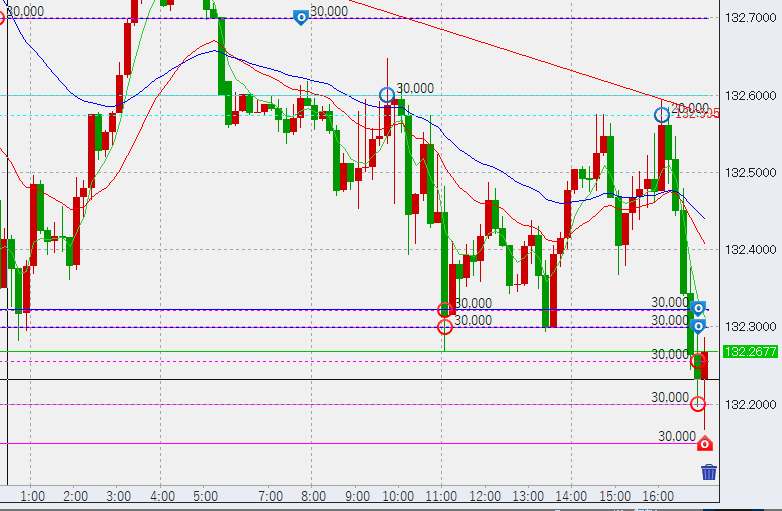Select the blue order marker on the 132.7000 line
This screenshot has width=782, height=511.
coord(301,18)
